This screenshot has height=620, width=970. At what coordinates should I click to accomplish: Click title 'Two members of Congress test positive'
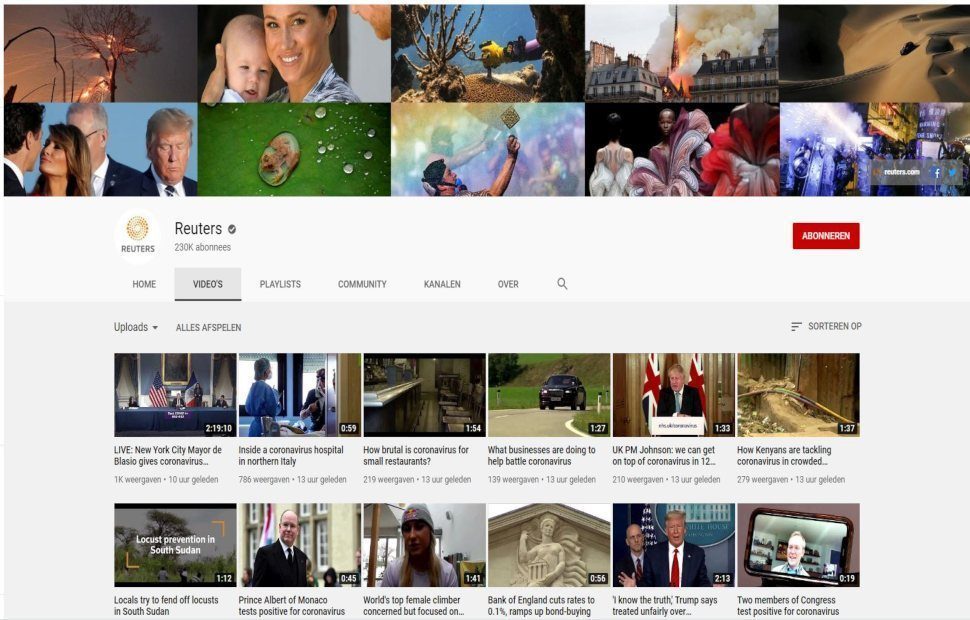(x=788, y=605)
